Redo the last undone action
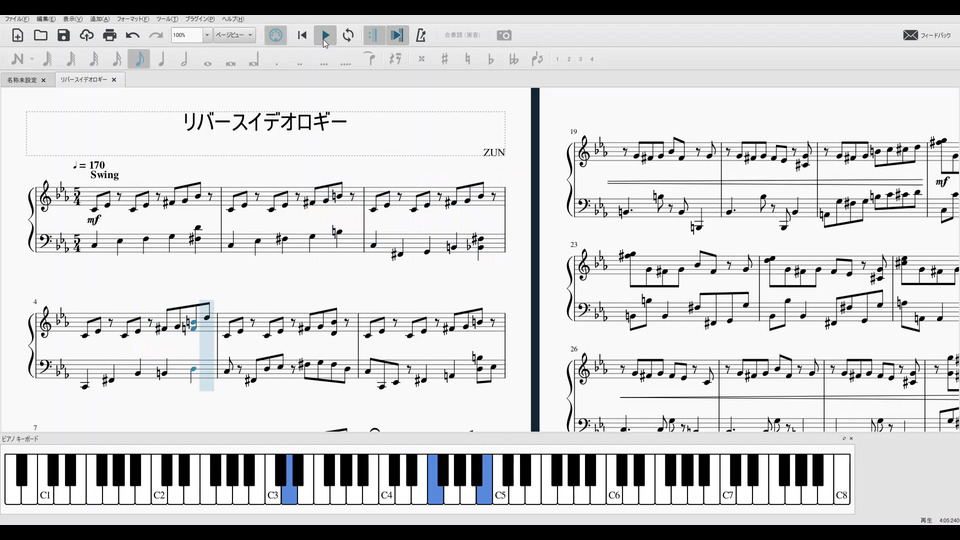The image size is (960, 540). (x=156, y=36)
